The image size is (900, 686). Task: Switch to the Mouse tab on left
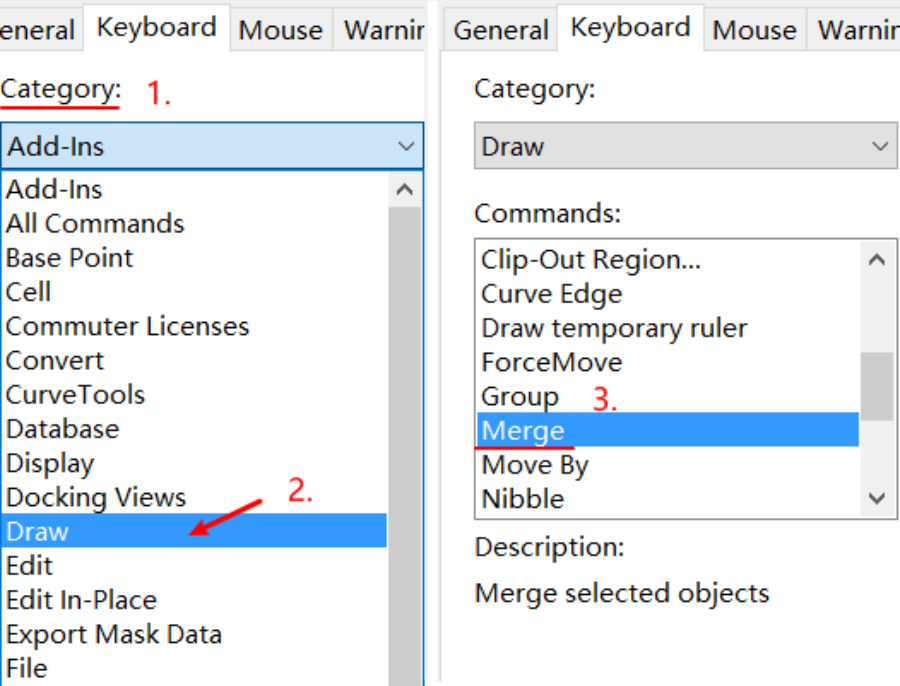280,31
